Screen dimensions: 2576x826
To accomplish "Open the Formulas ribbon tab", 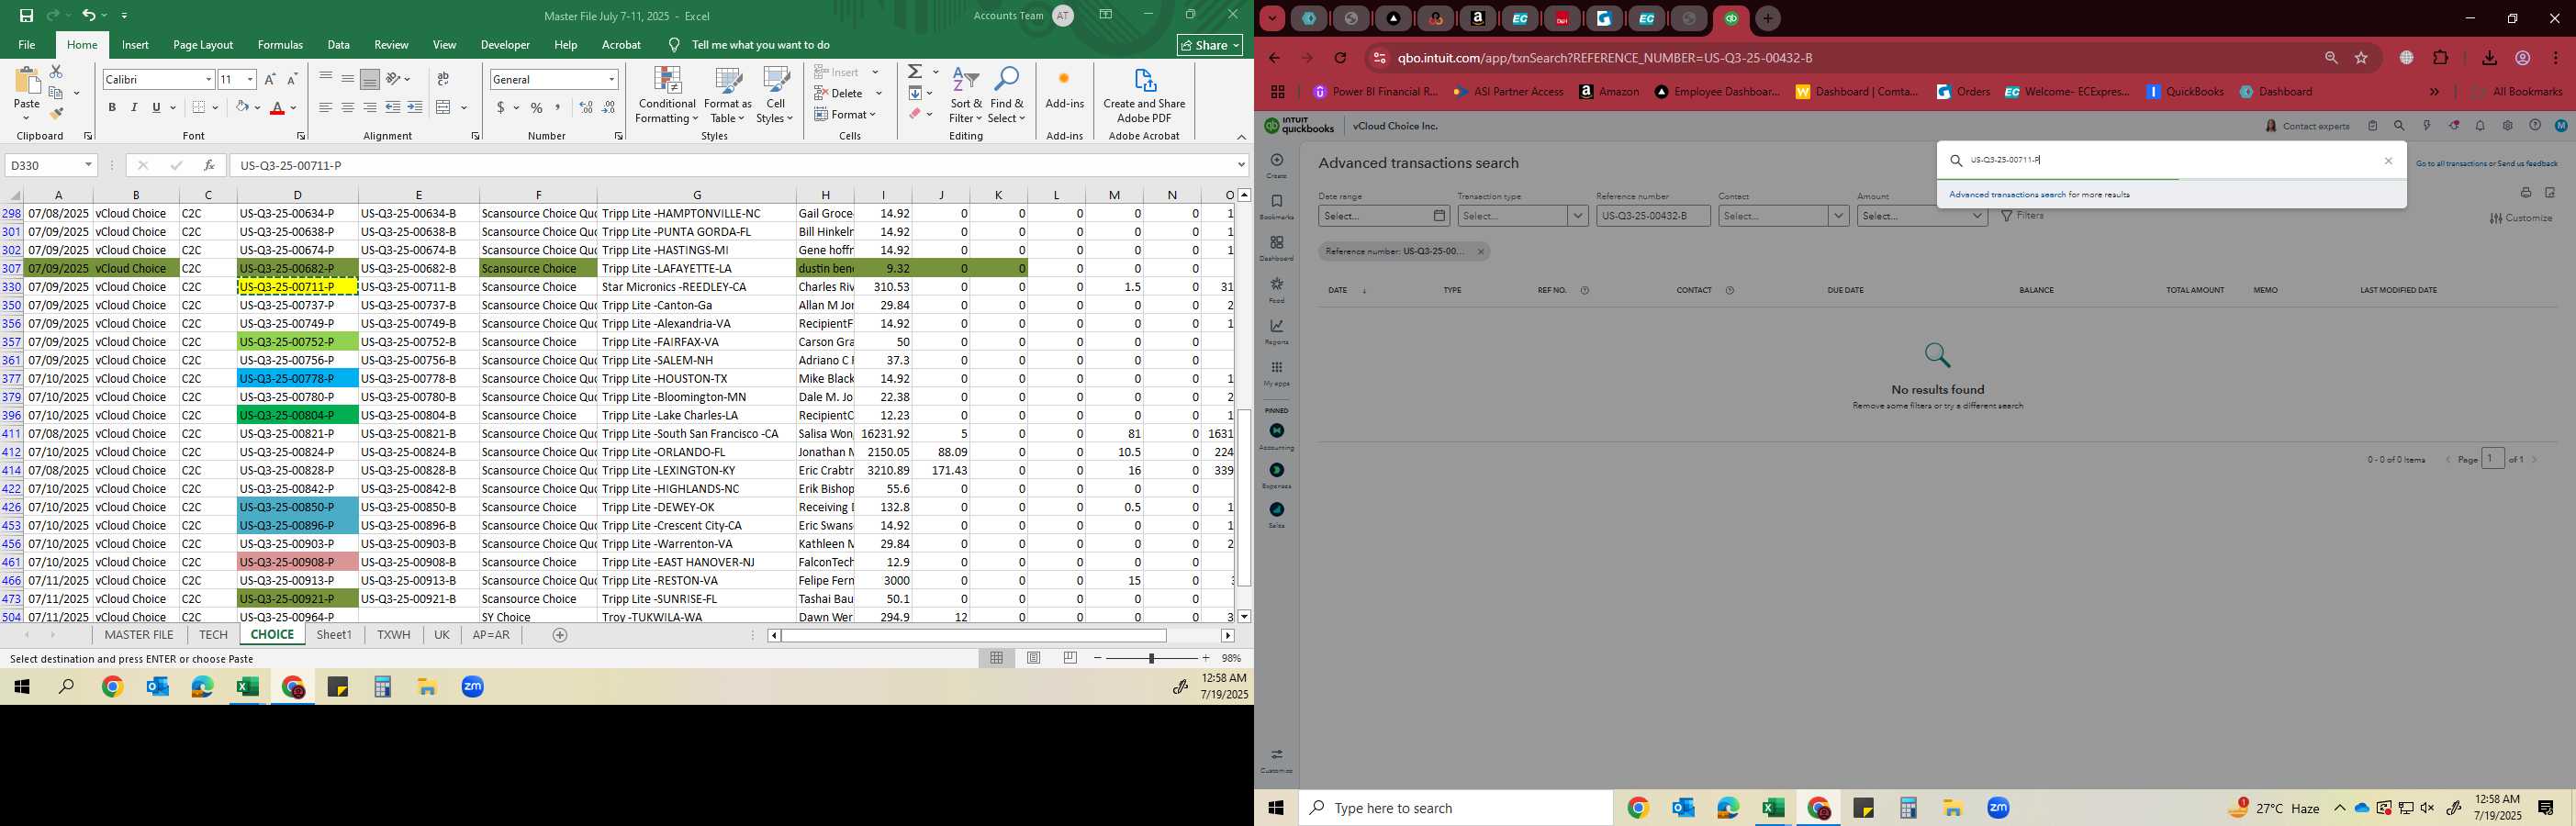I will click(x=280, y=45).
